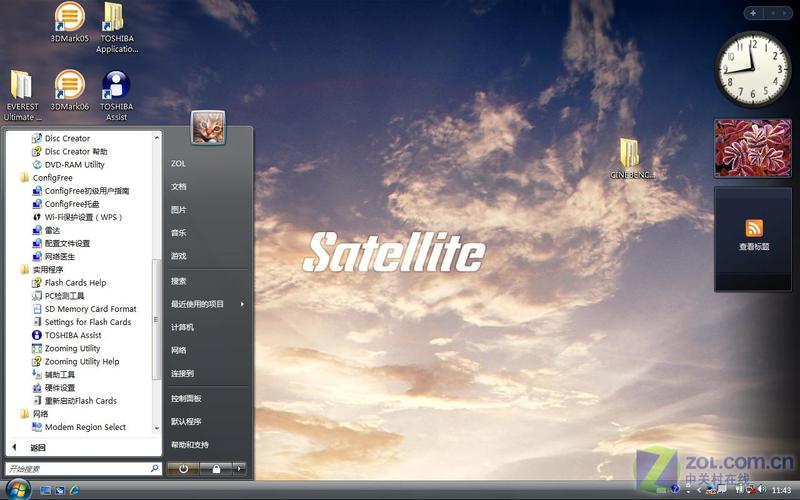Collapse the 实用程序 folder
Image resolution: width=800 pixels, height=500 pixels.
click(x=41, y=269)
